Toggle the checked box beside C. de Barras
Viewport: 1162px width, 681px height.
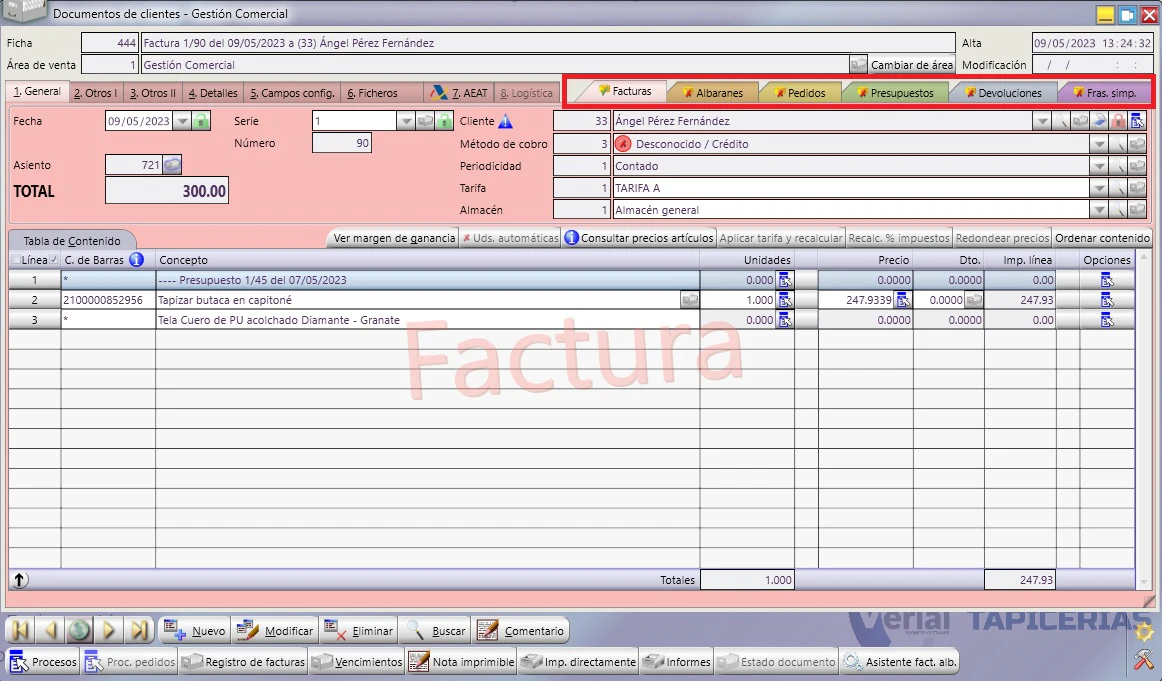coord(53,260)
